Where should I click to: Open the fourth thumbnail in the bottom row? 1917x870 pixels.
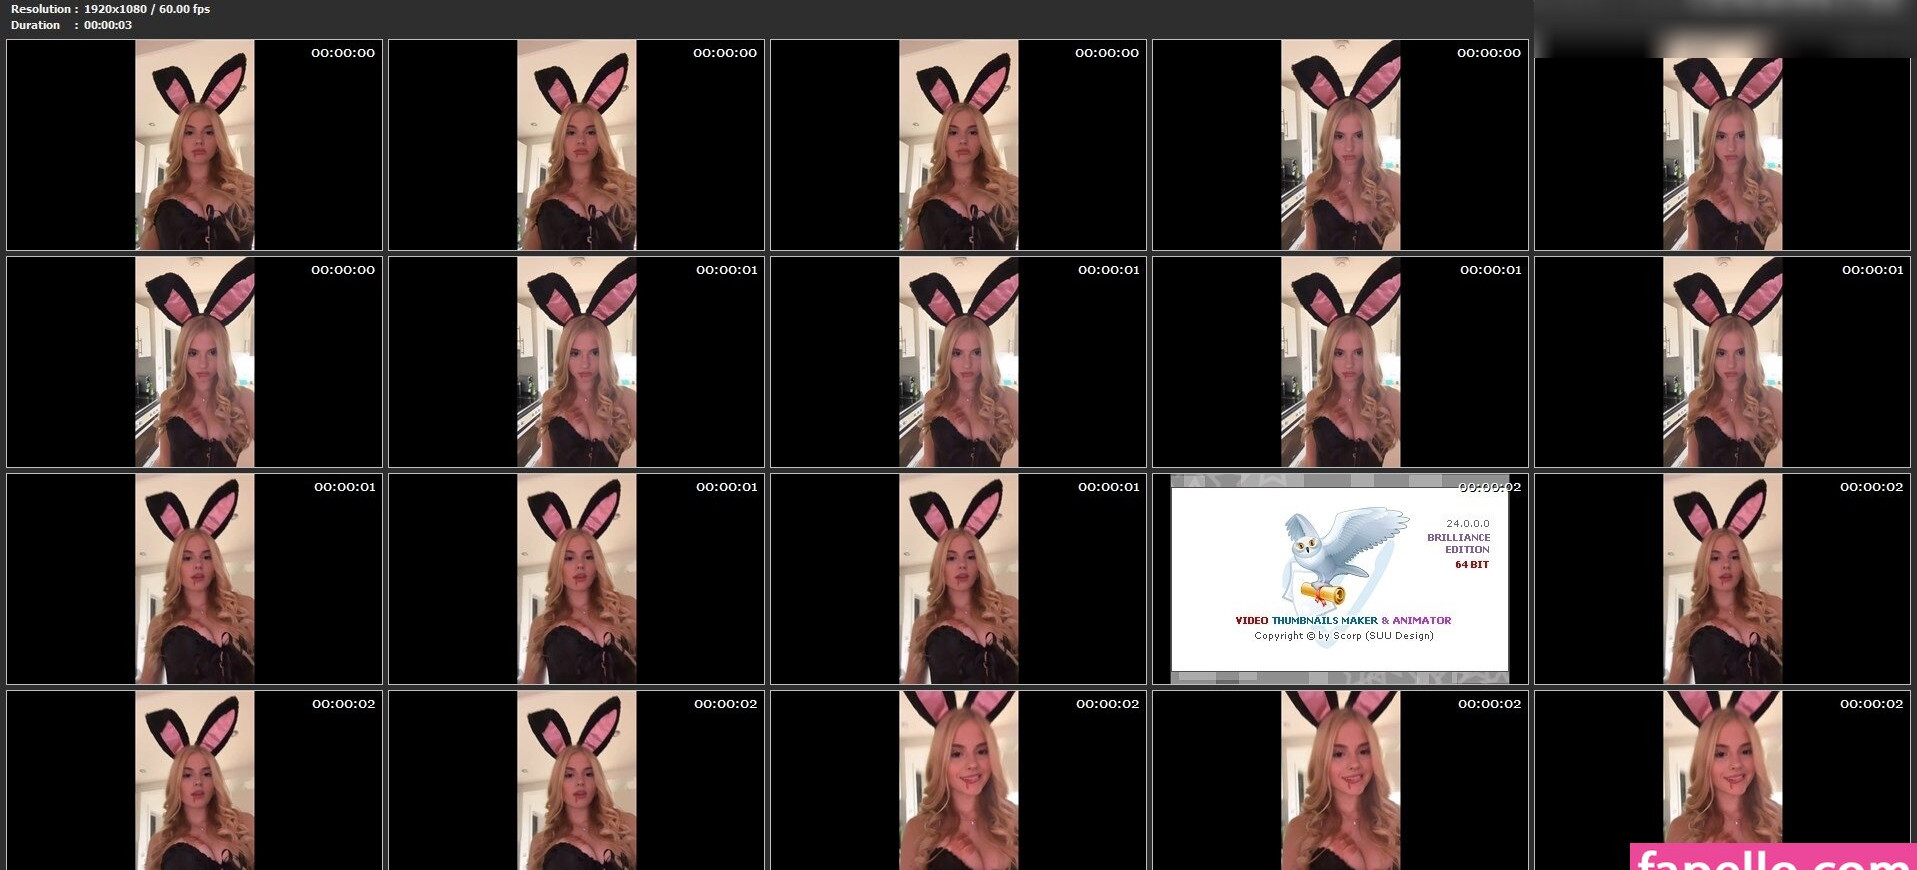point(1340,780)
